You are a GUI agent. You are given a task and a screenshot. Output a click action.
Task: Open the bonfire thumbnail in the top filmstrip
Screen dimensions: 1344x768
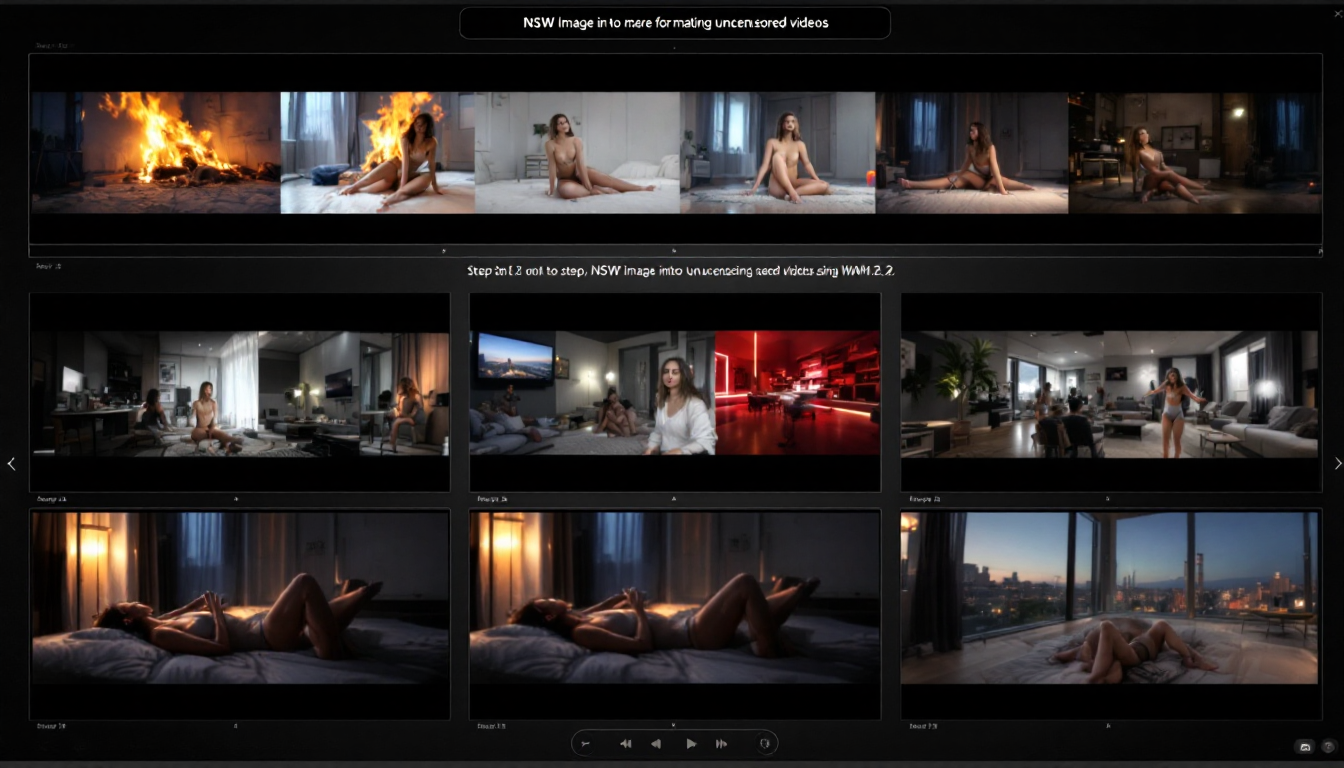click(155, 151)
